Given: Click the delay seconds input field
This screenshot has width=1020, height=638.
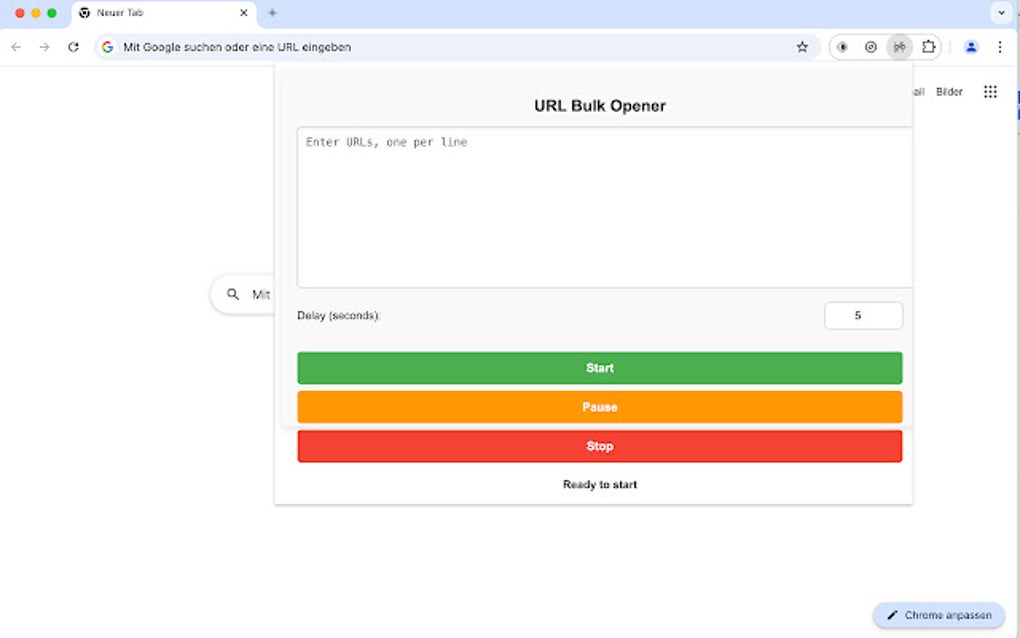Looking at the screenshot, I should point(863,315).
